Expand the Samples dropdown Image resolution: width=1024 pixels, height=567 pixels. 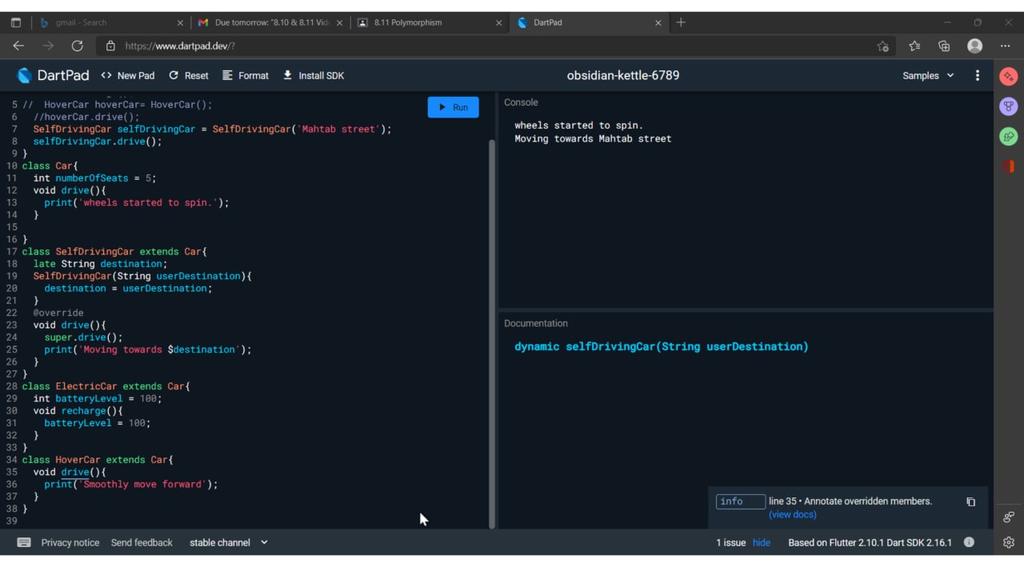tap(928, 76)
